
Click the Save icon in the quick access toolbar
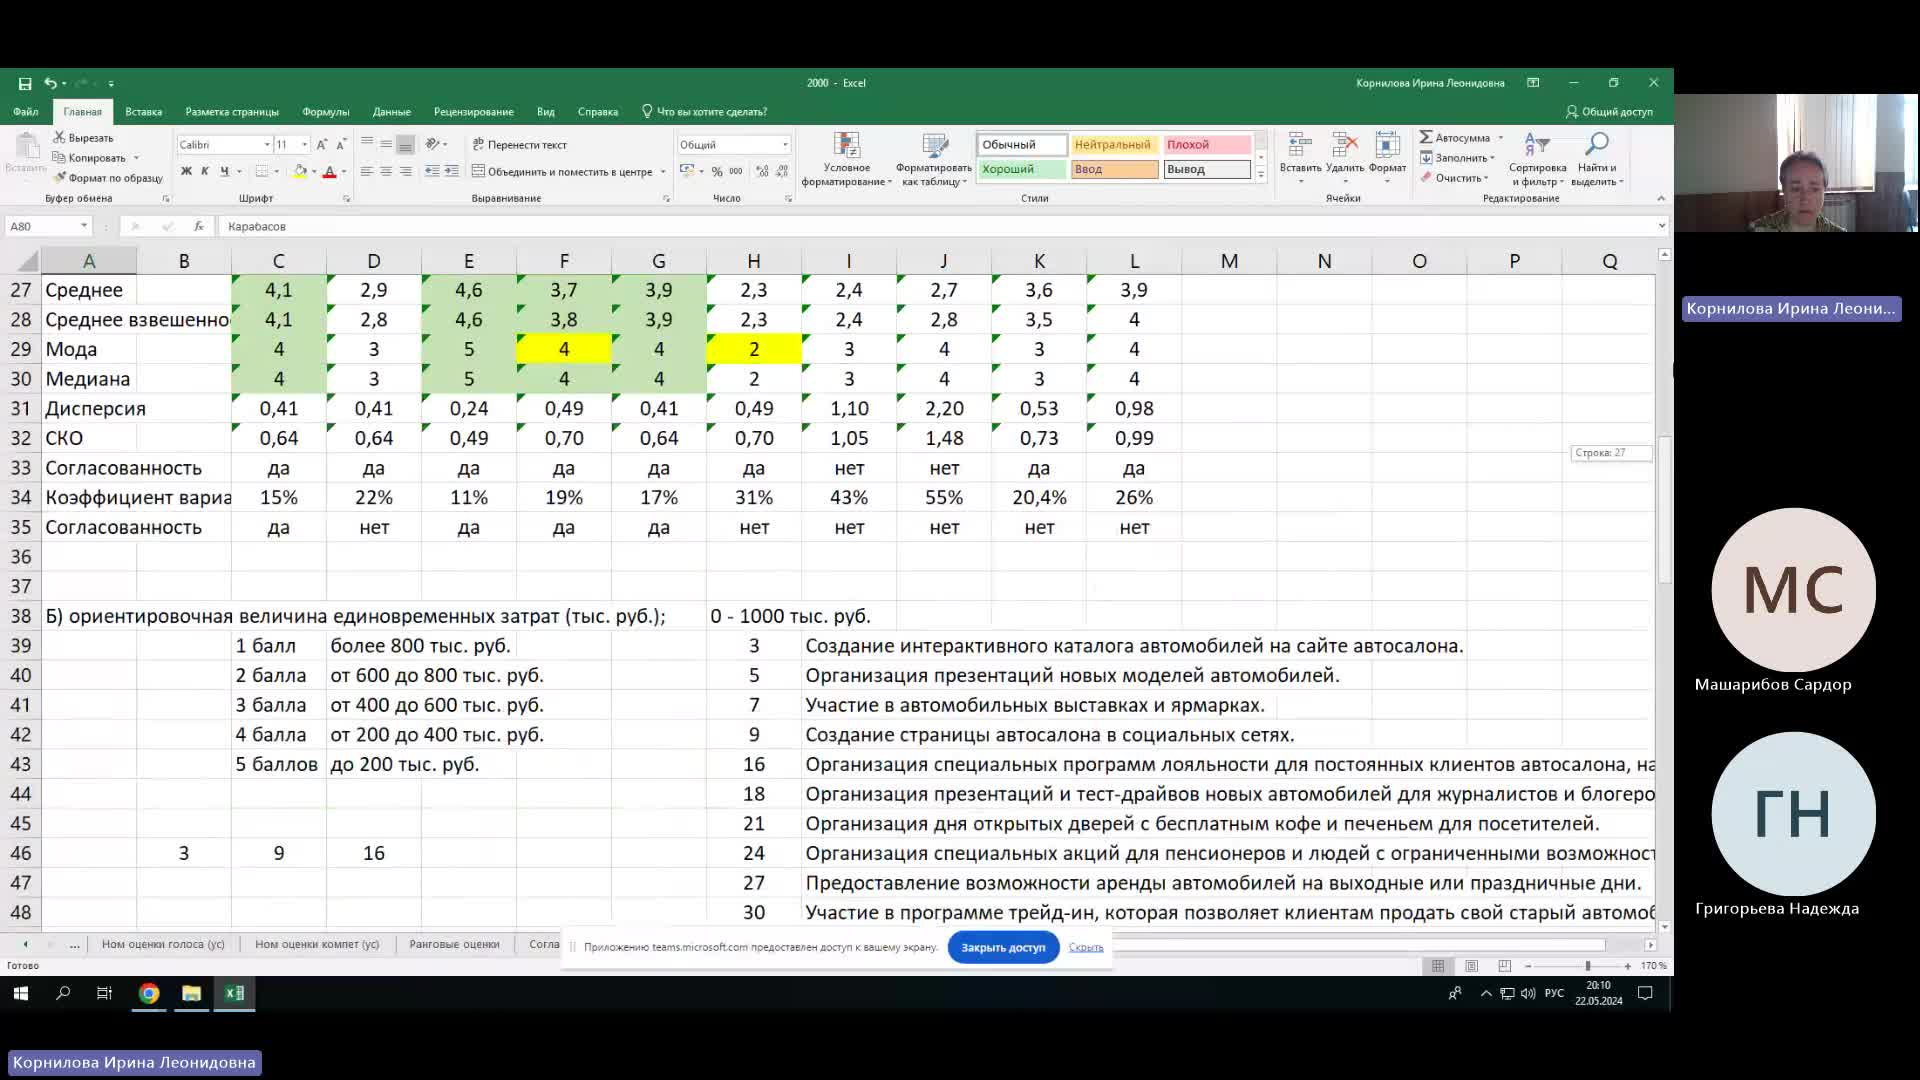pyautogui.click(x=25, y=83)
